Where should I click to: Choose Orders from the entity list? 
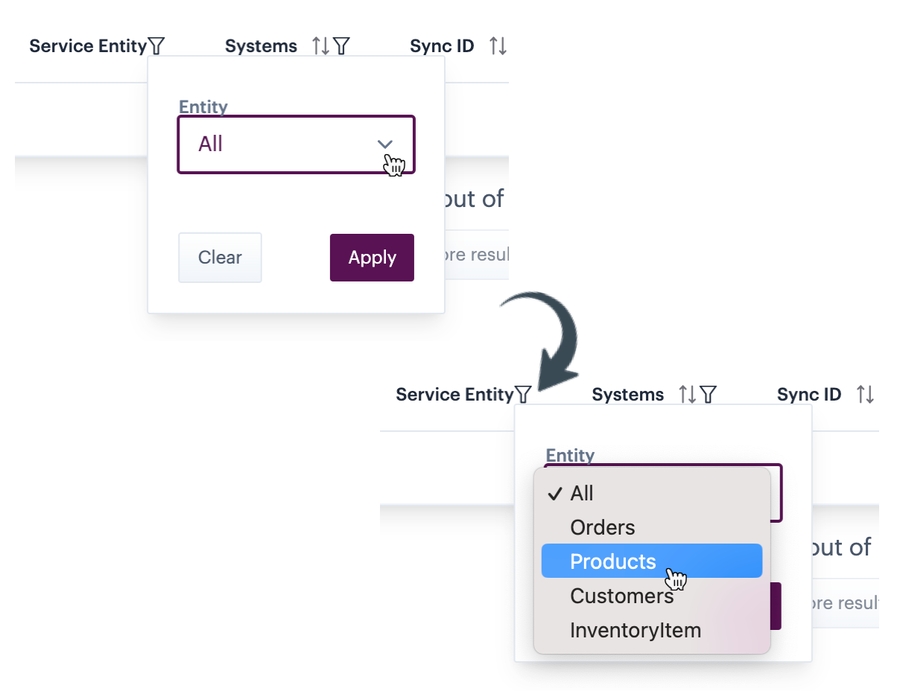coord(602,527)
